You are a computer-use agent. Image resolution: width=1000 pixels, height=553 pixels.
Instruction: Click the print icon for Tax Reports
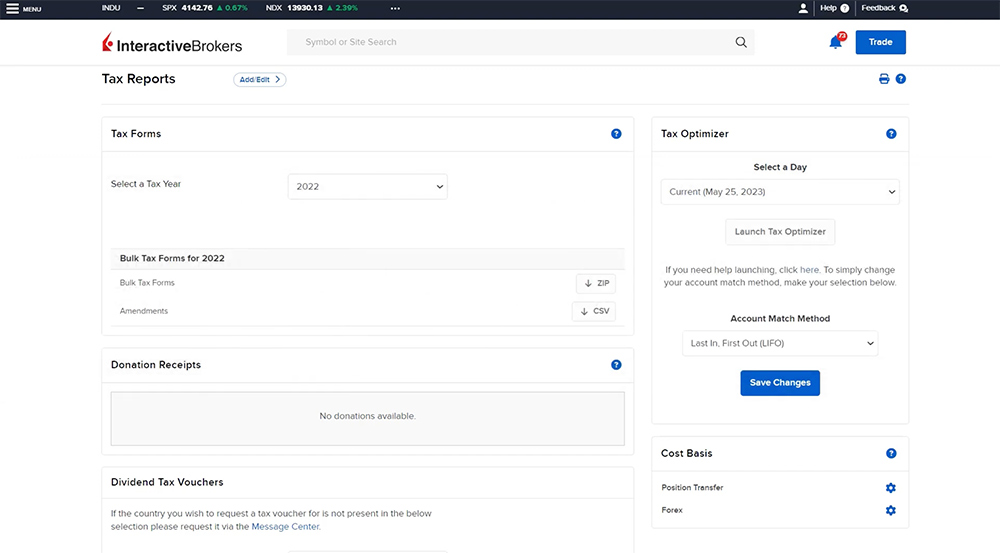884,79
